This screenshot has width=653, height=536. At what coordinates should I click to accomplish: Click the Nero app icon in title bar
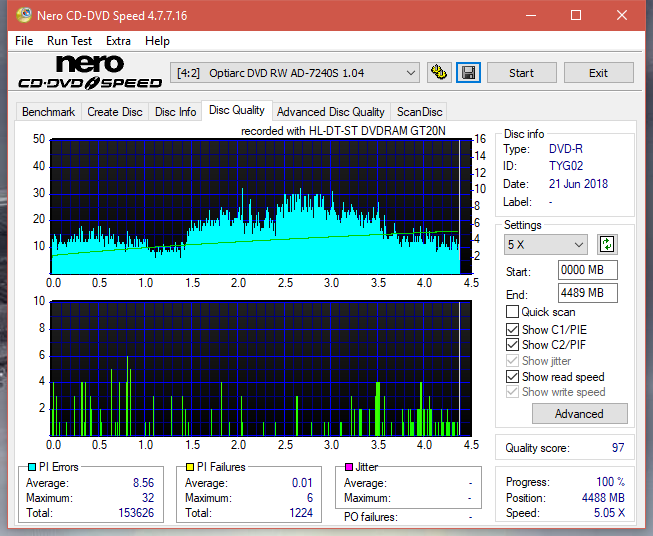click(24, 15)
